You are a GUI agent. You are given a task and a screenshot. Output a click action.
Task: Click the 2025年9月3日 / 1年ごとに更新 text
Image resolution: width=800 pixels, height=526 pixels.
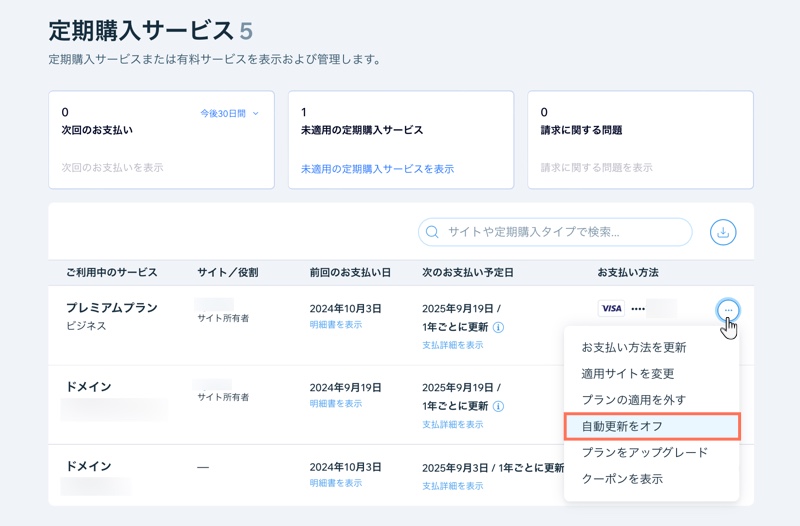[493, 468]
